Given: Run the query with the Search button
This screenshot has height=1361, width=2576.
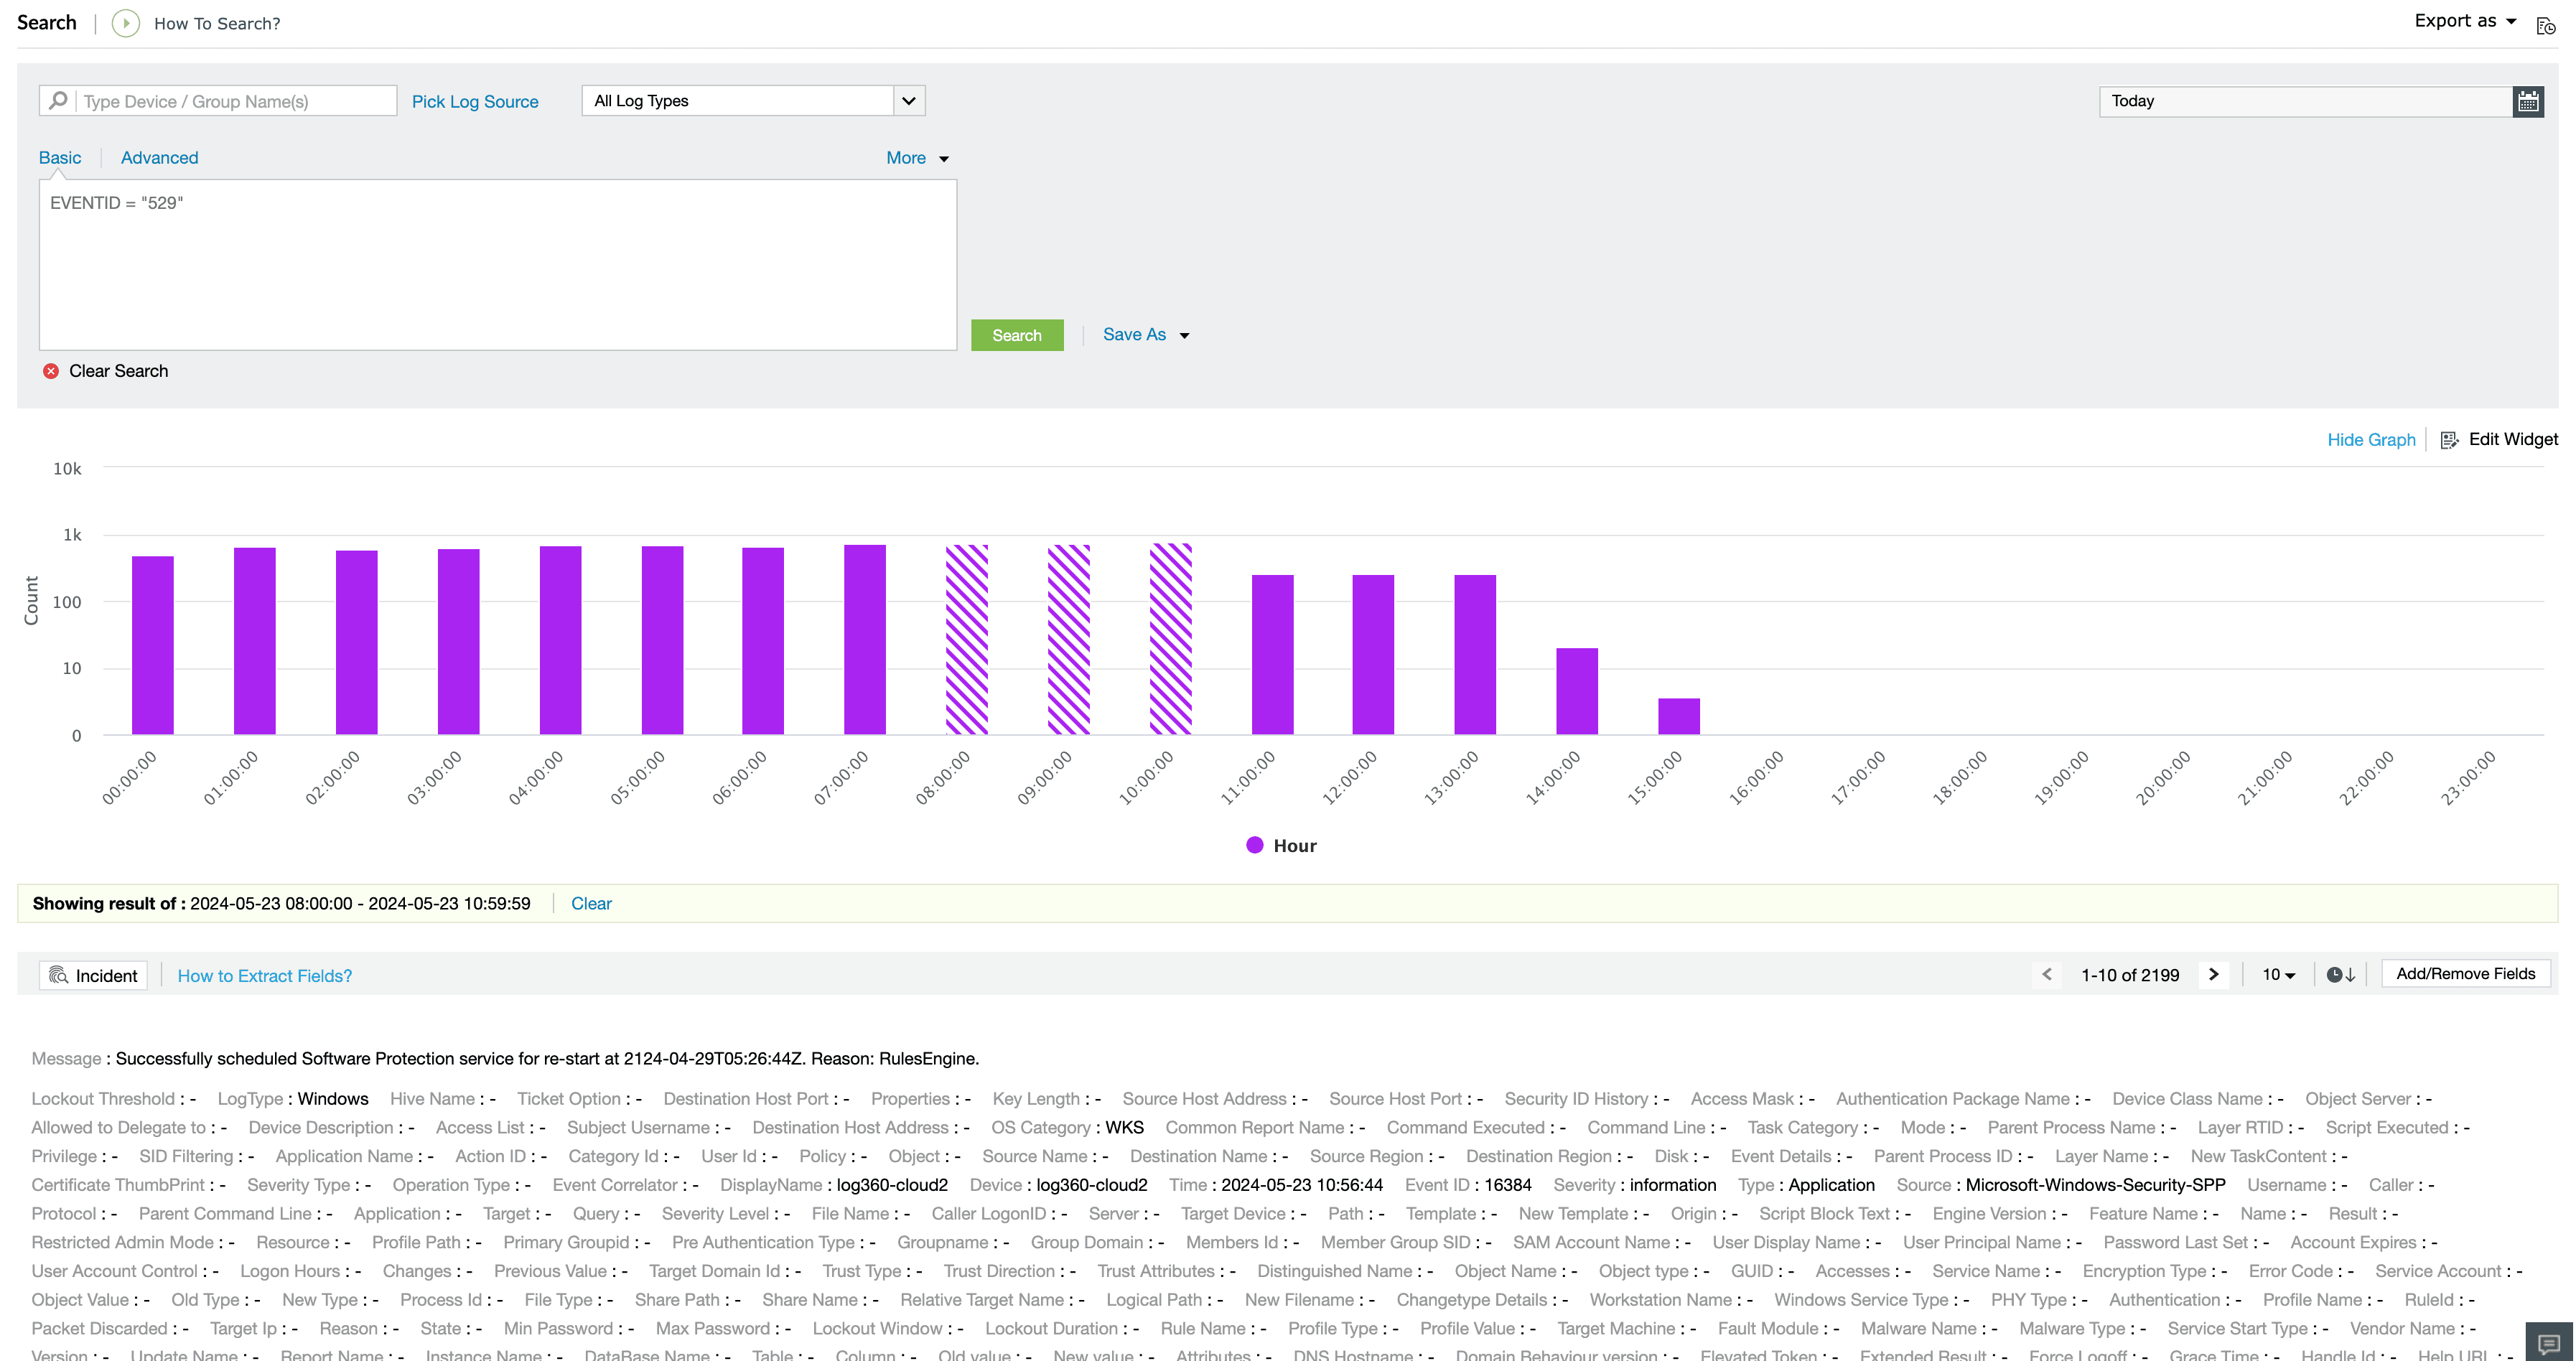Looking at the screenshot, I should tap(1017, 335).
